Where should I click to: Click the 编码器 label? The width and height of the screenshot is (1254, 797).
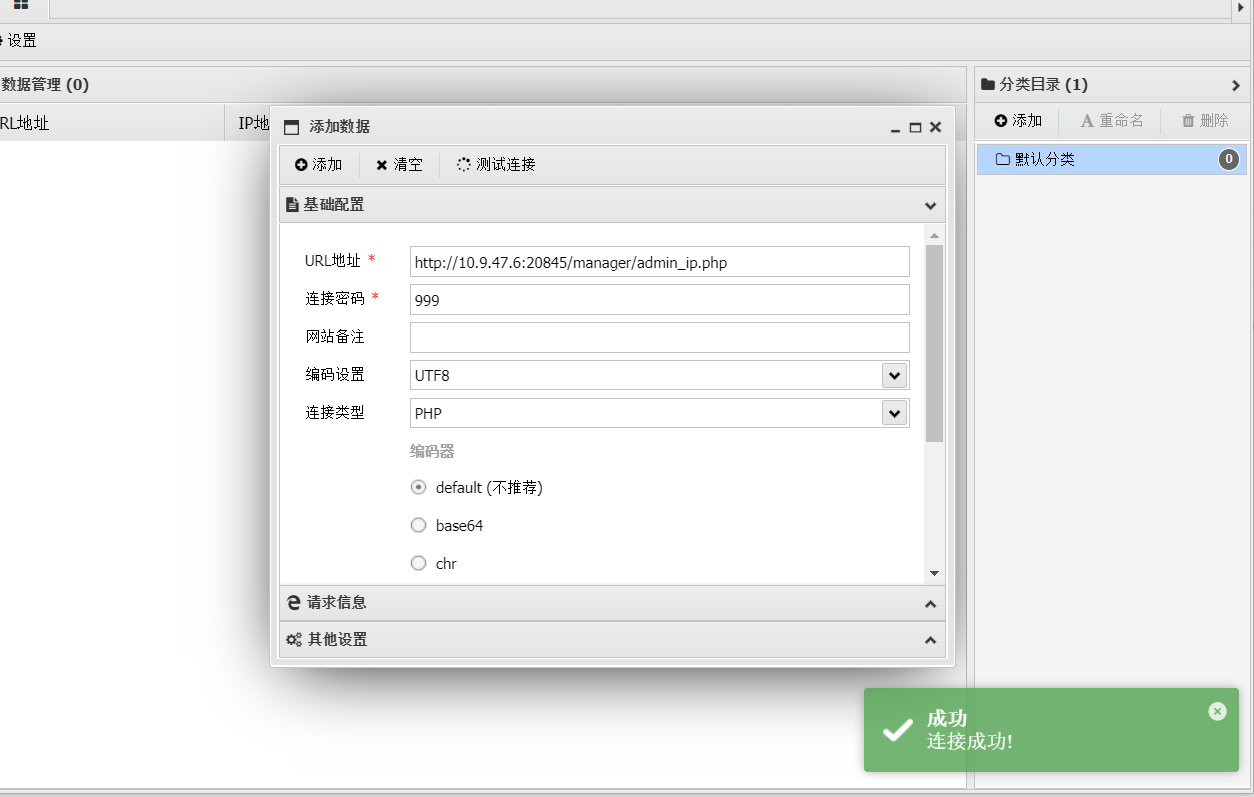pos(432,452)
